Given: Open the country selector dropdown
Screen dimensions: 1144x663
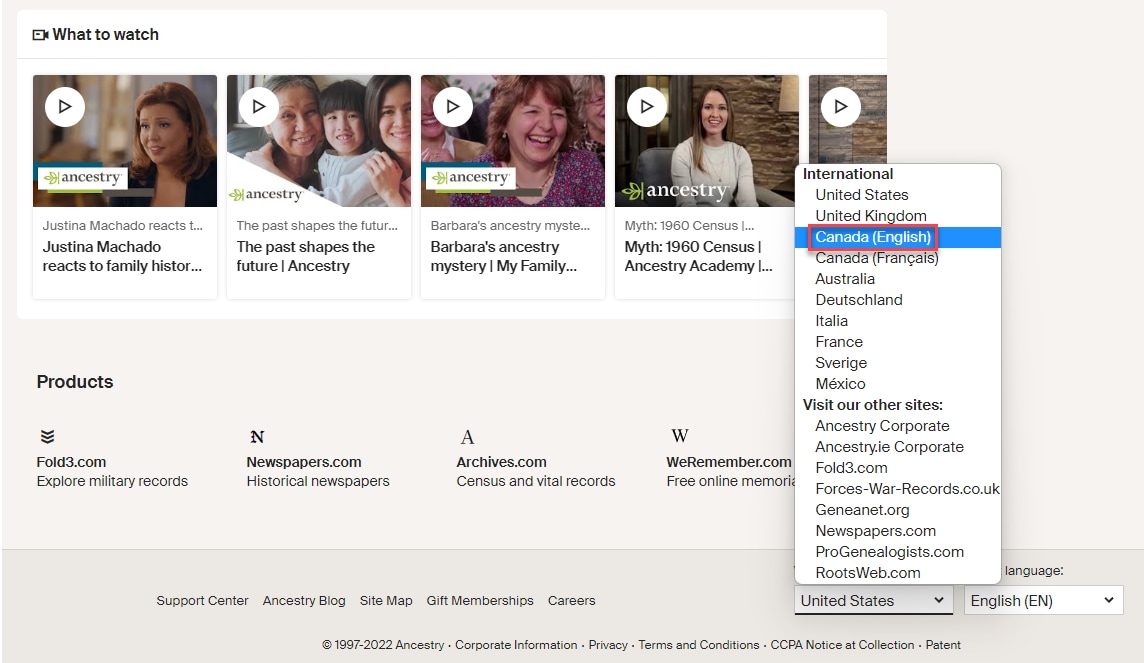Looking at the screenshot, I should point(872,600).
